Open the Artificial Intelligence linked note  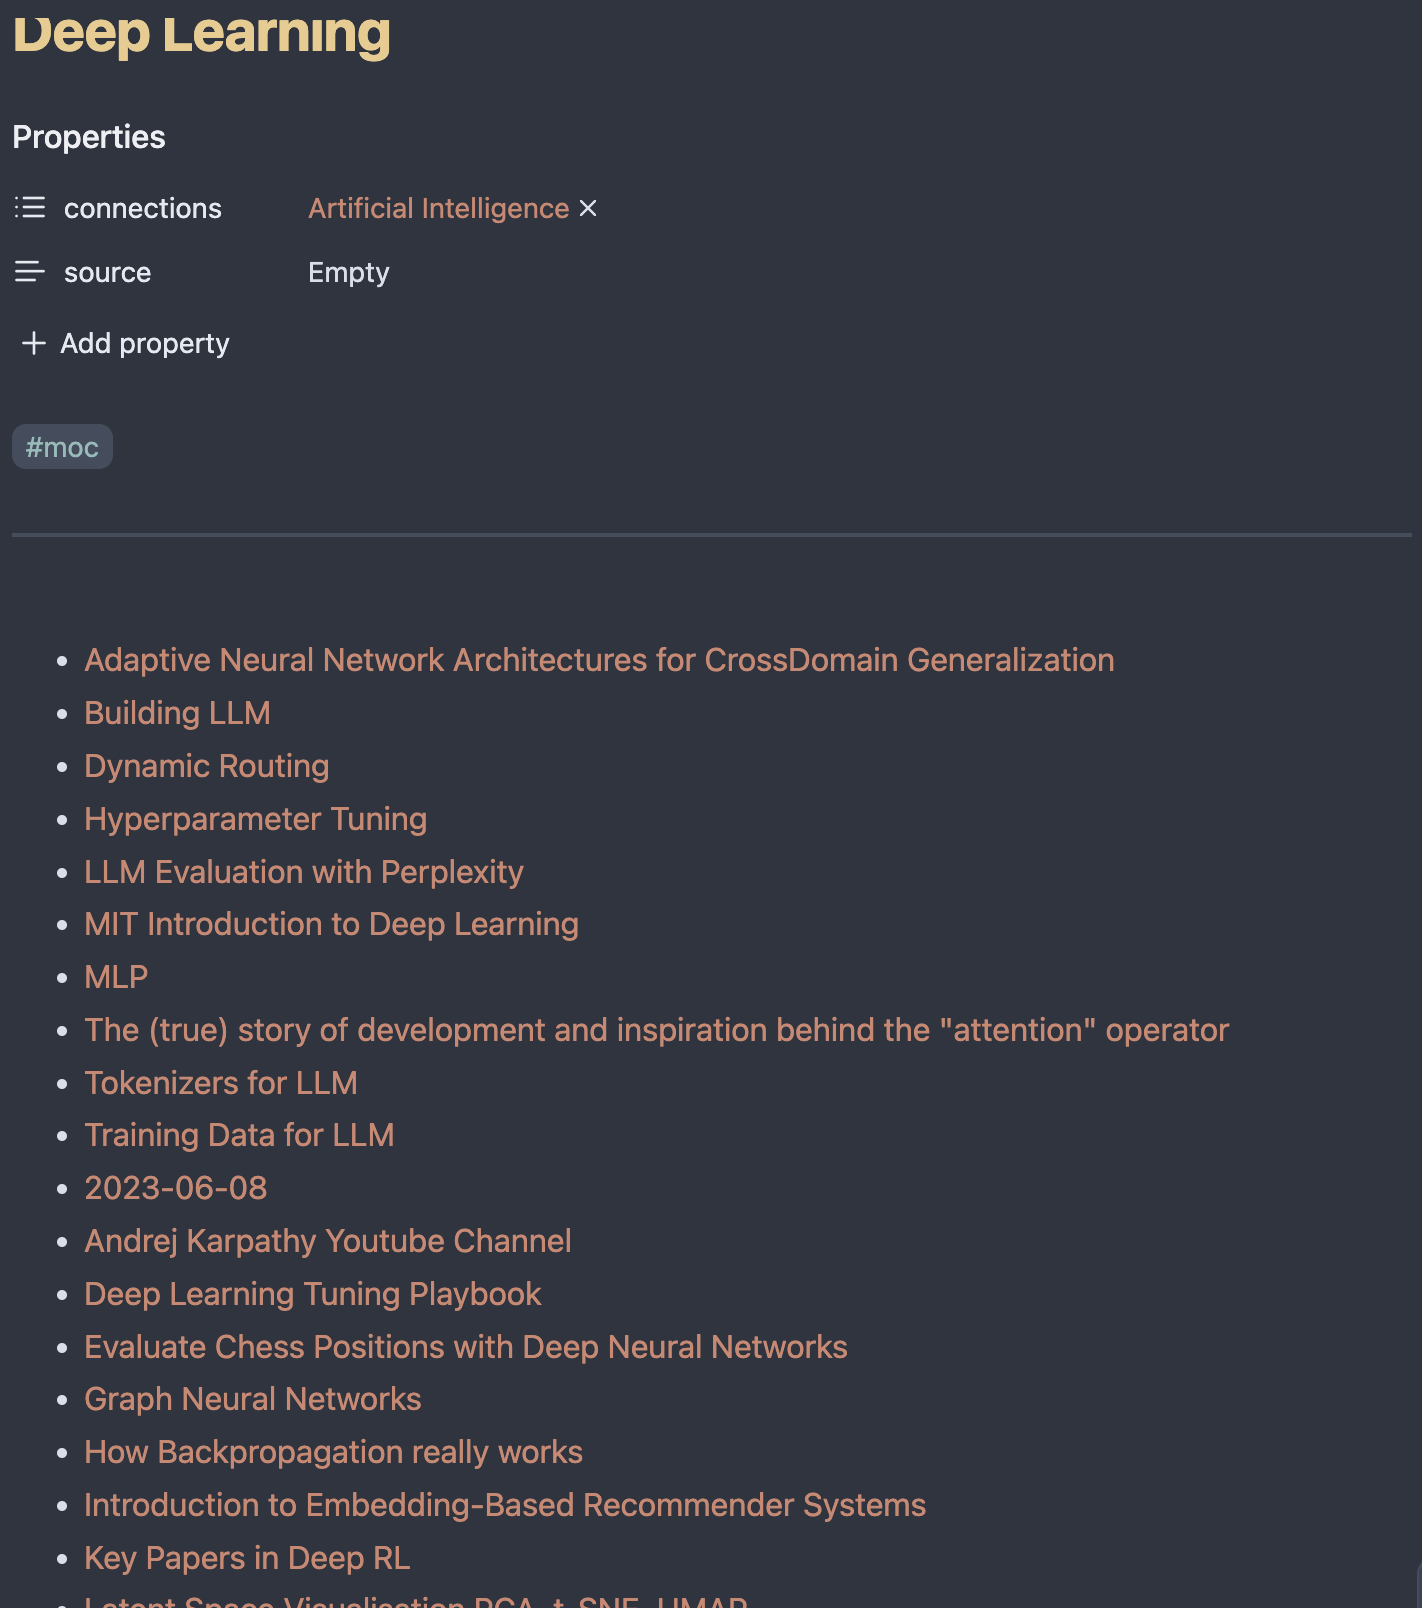[x=438, y=208]
